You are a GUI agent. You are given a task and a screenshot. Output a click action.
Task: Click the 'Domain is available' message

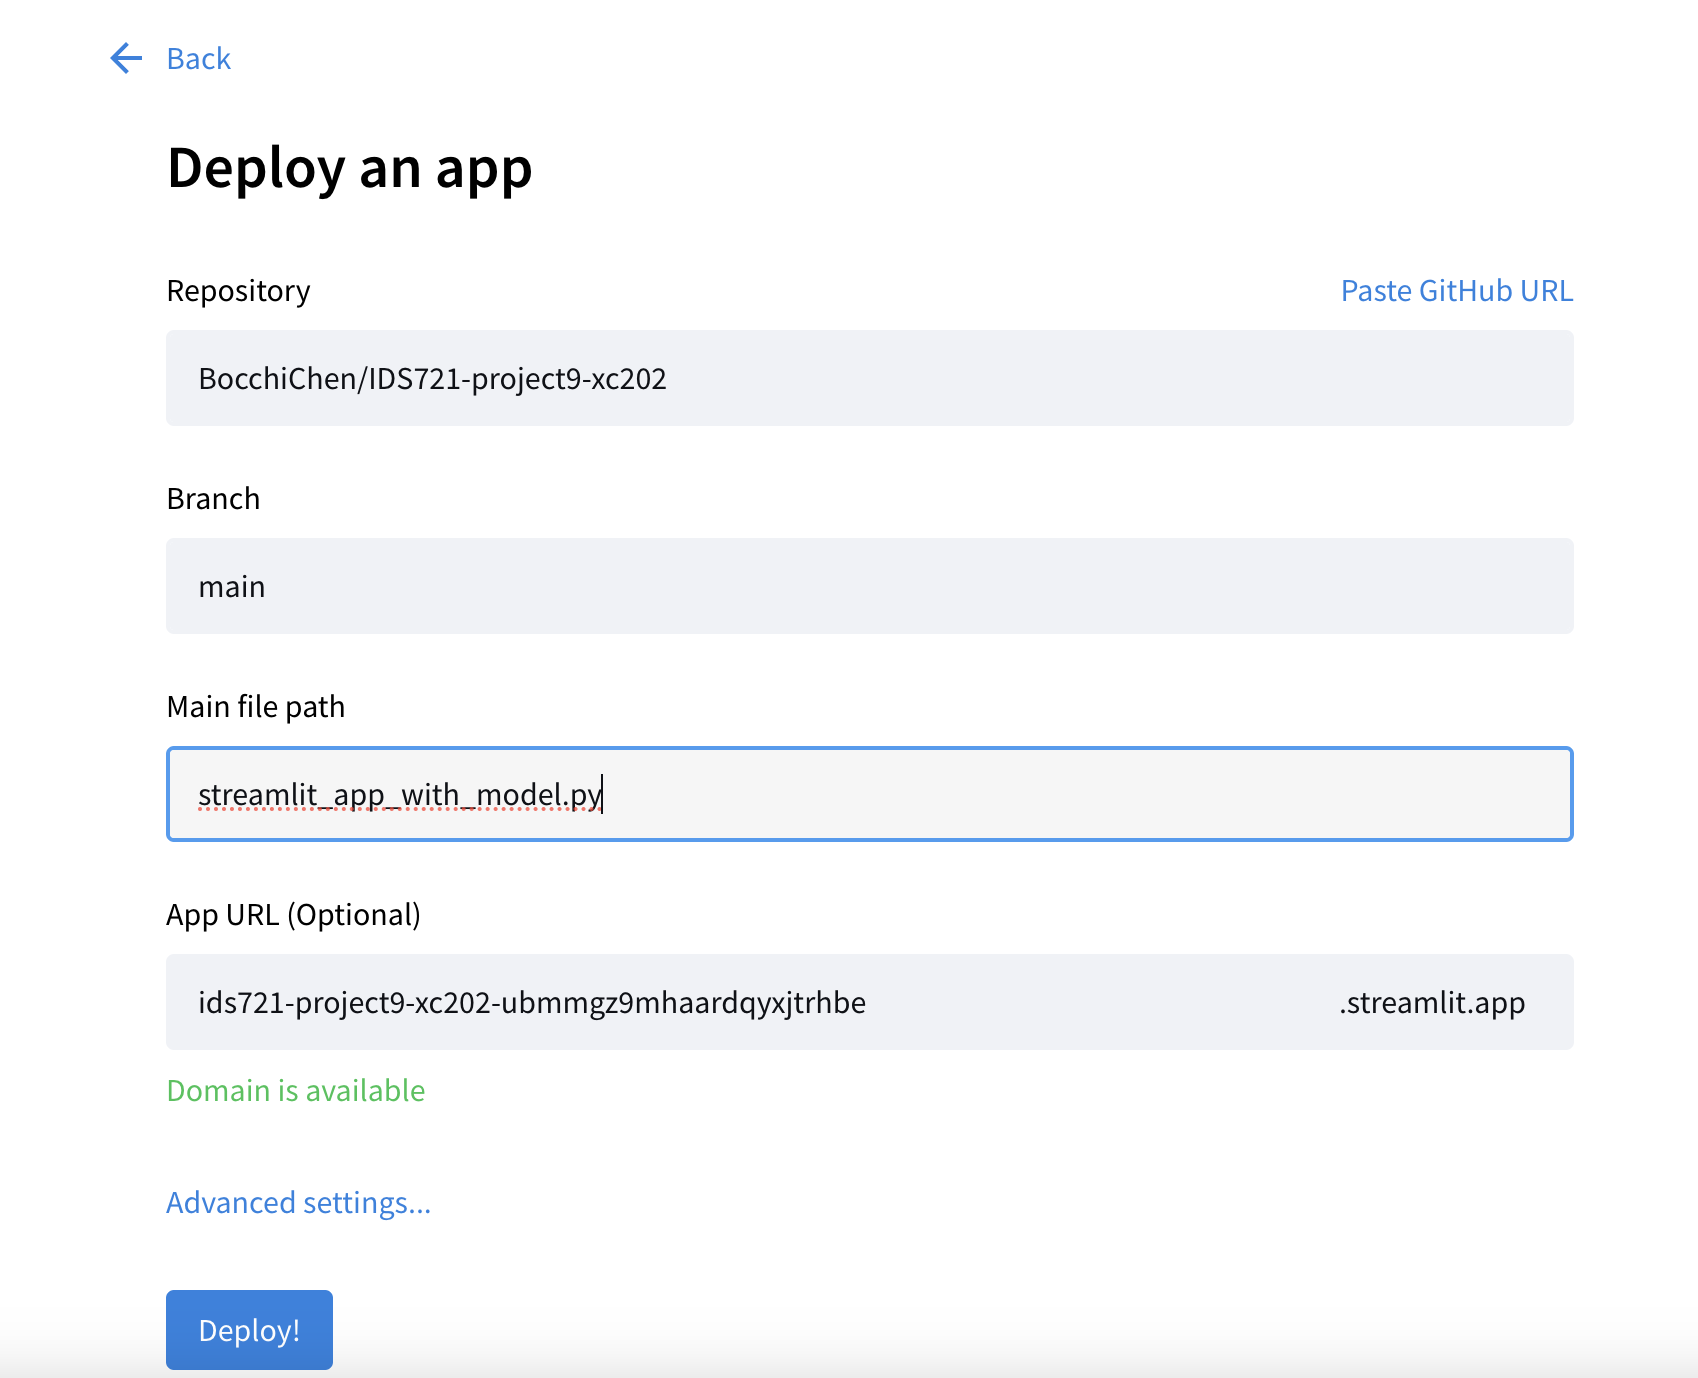point(296,1091)
